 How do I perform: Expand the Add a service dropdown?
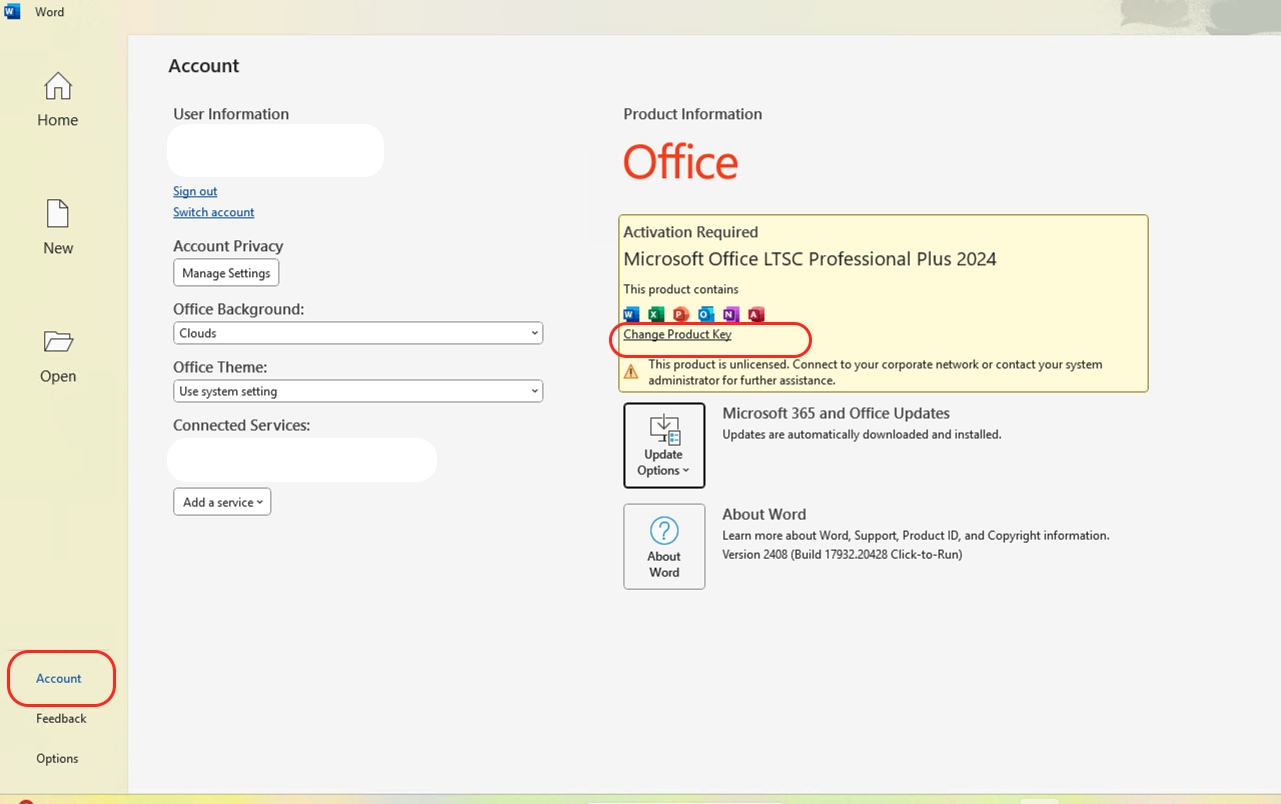coord(222,502)
